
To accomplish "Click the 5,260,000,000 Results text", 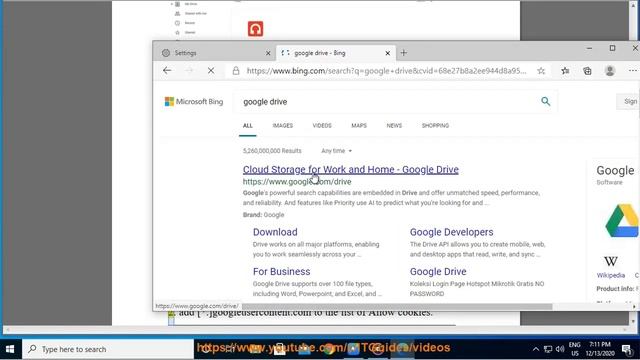I will (x=272, y=151).
